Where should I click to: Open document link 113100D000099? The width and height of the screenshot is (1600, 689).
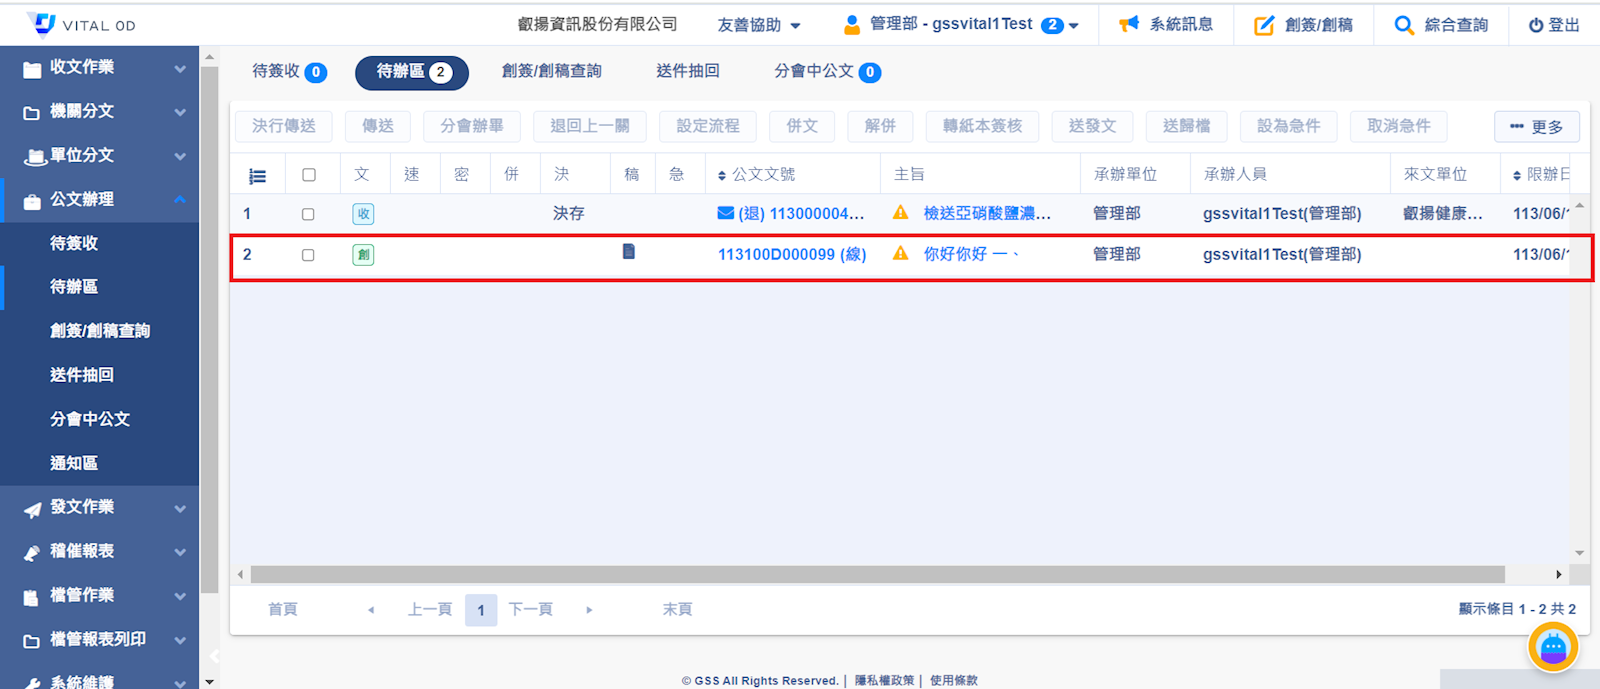(x=776, y=255)
